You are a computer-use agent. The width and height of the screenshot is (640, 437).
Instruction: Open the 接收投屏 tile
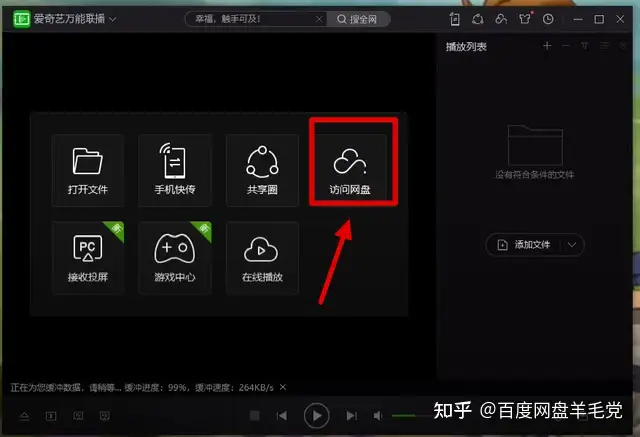88,257
